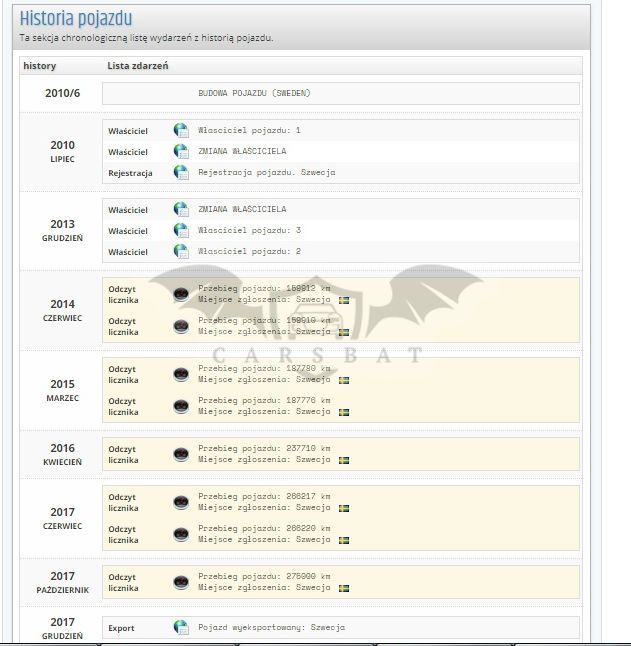The width and height of the screenshot is (631, 646).
Task: Click the 2010/6 date cell
Action: pyautogui.click(x=62, y=93)
